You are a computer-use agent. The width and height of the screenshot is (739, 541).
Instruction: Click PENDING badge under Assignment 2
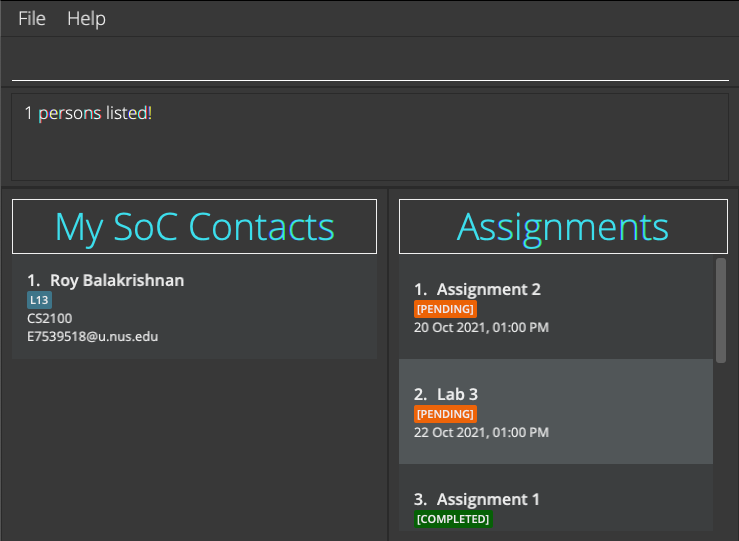click(x=445, y=309)
